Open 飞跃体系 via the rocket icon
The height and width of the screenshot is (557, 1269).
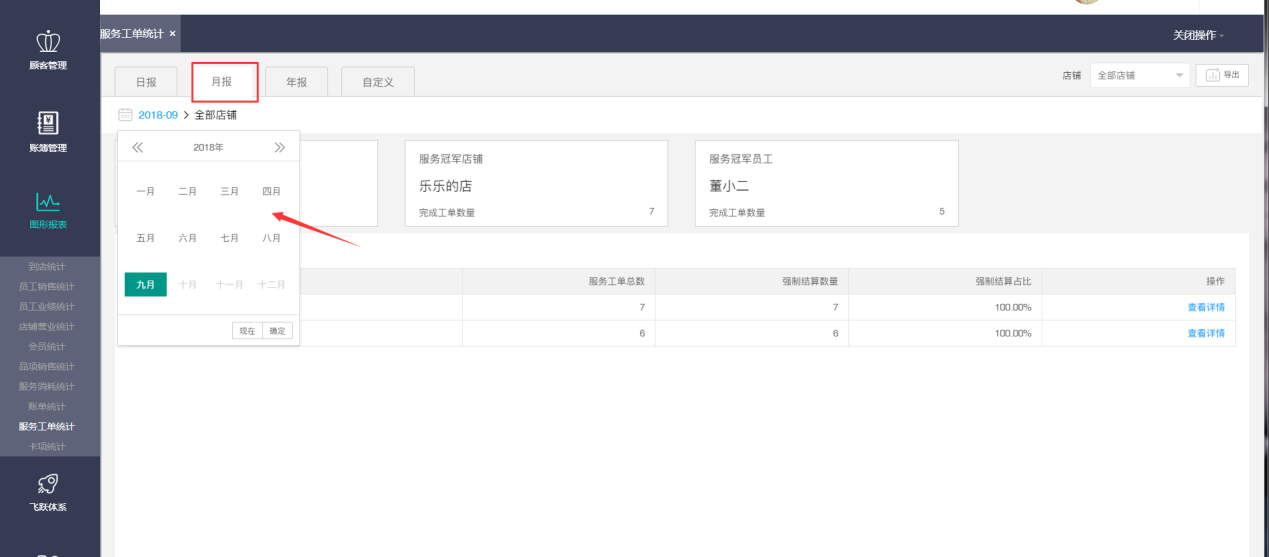[48, 484]
